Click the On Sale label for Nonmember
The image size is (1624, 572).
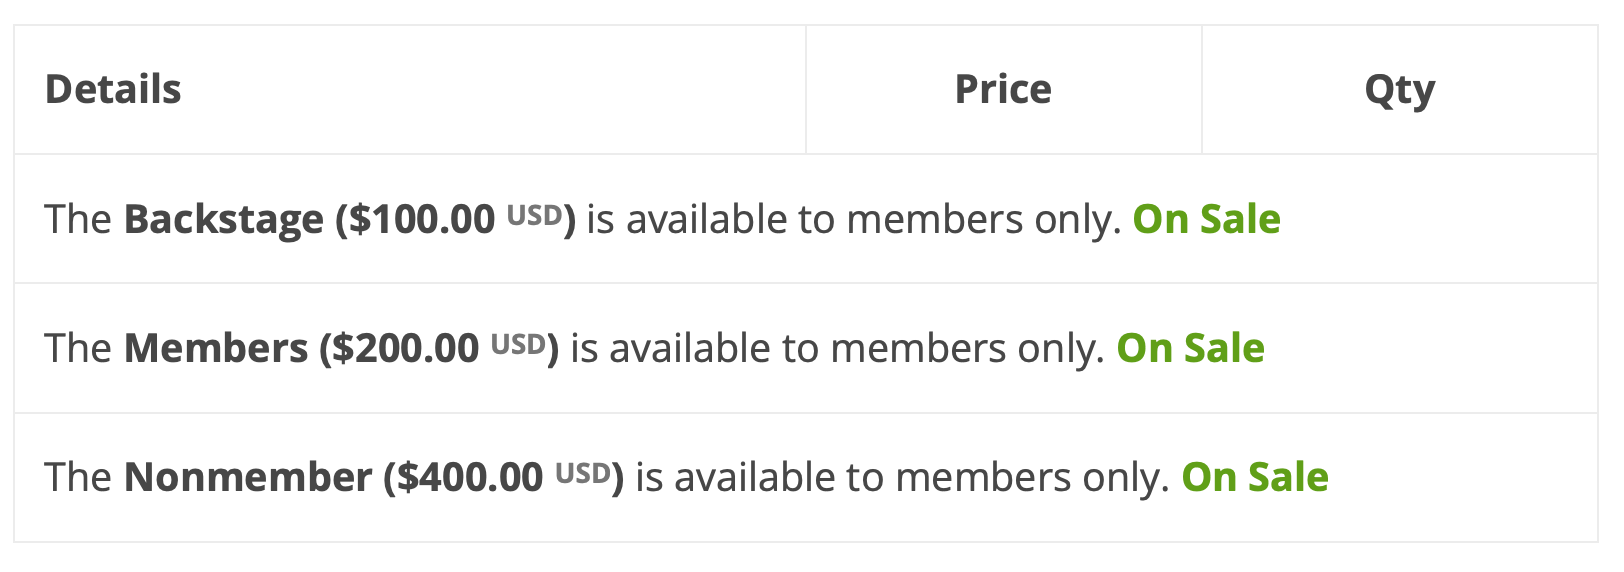(x=1255, y=477)
